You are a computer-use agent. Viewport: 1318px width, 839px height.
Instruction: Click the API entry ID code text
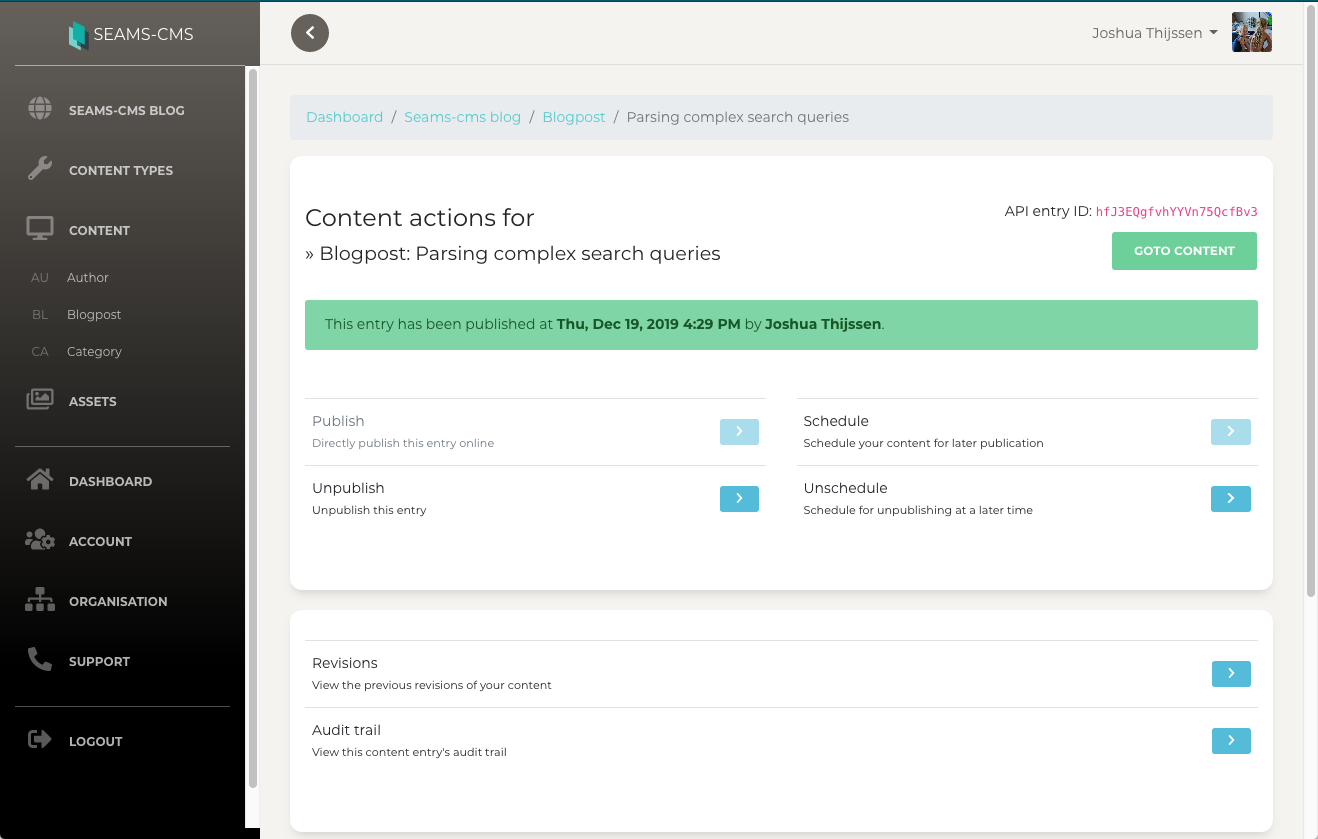pos(1176,212)
